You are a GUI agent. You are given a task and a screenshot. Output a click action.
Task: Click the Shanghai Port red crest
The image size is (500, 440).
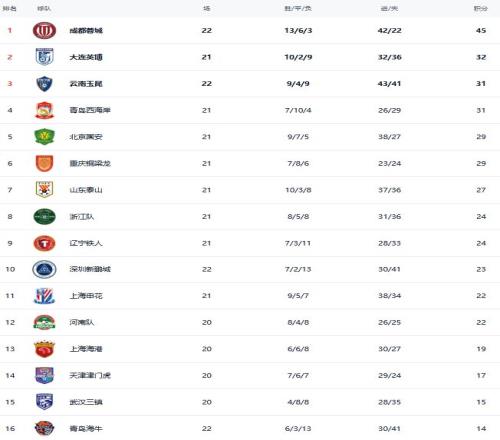click(44, 349)
